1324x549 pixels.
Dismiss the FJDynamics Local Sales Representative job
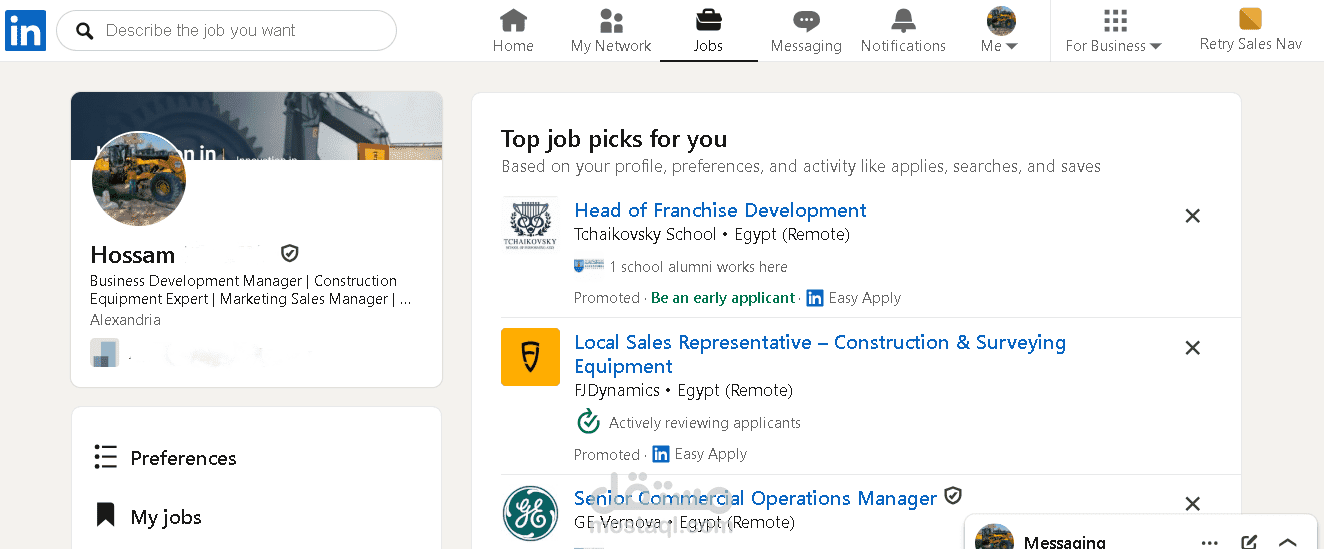[1192, 348]
